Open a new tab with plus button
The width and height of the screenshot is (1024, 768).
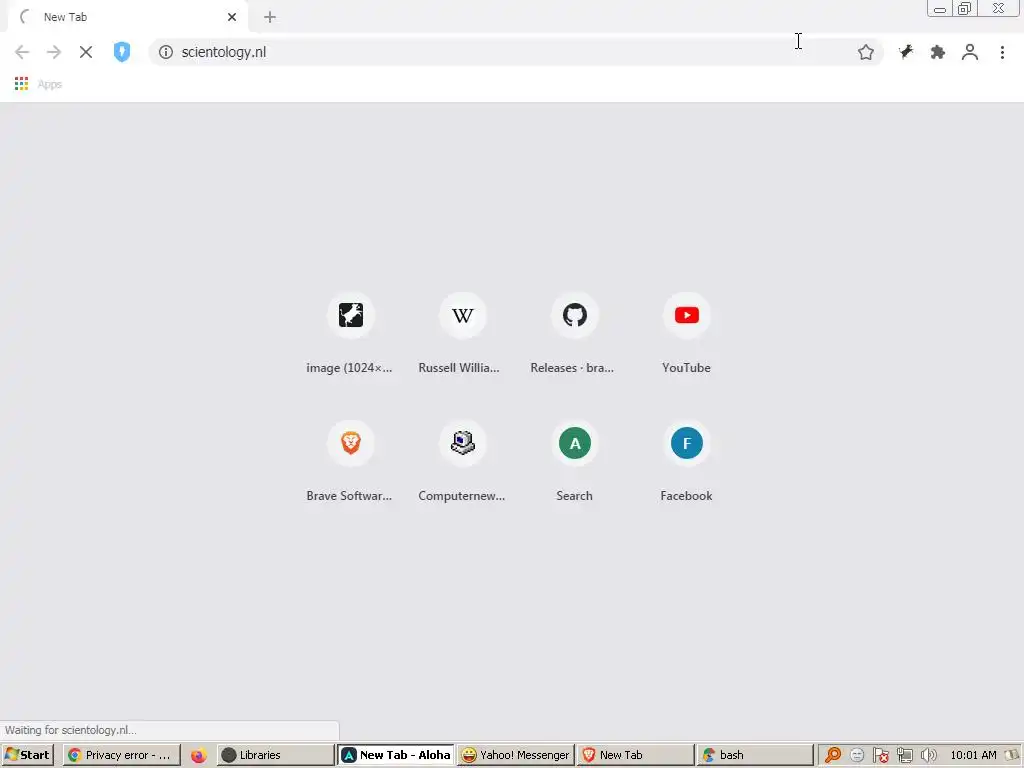pos(270,18)
